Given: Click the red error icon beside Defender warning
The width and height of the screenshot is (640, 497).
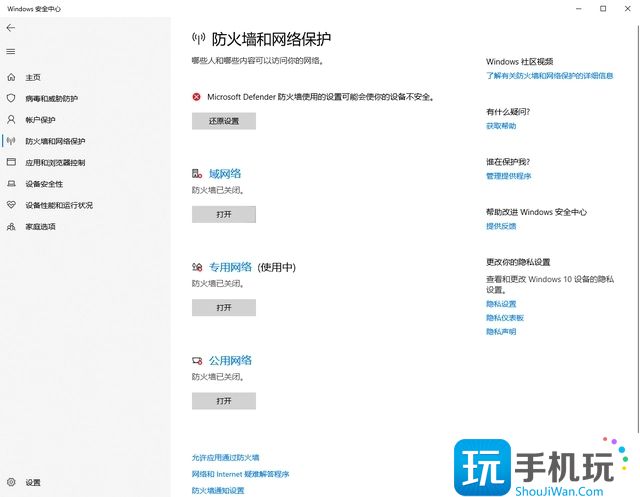Looking at the screenshot, I should [197, 97].
